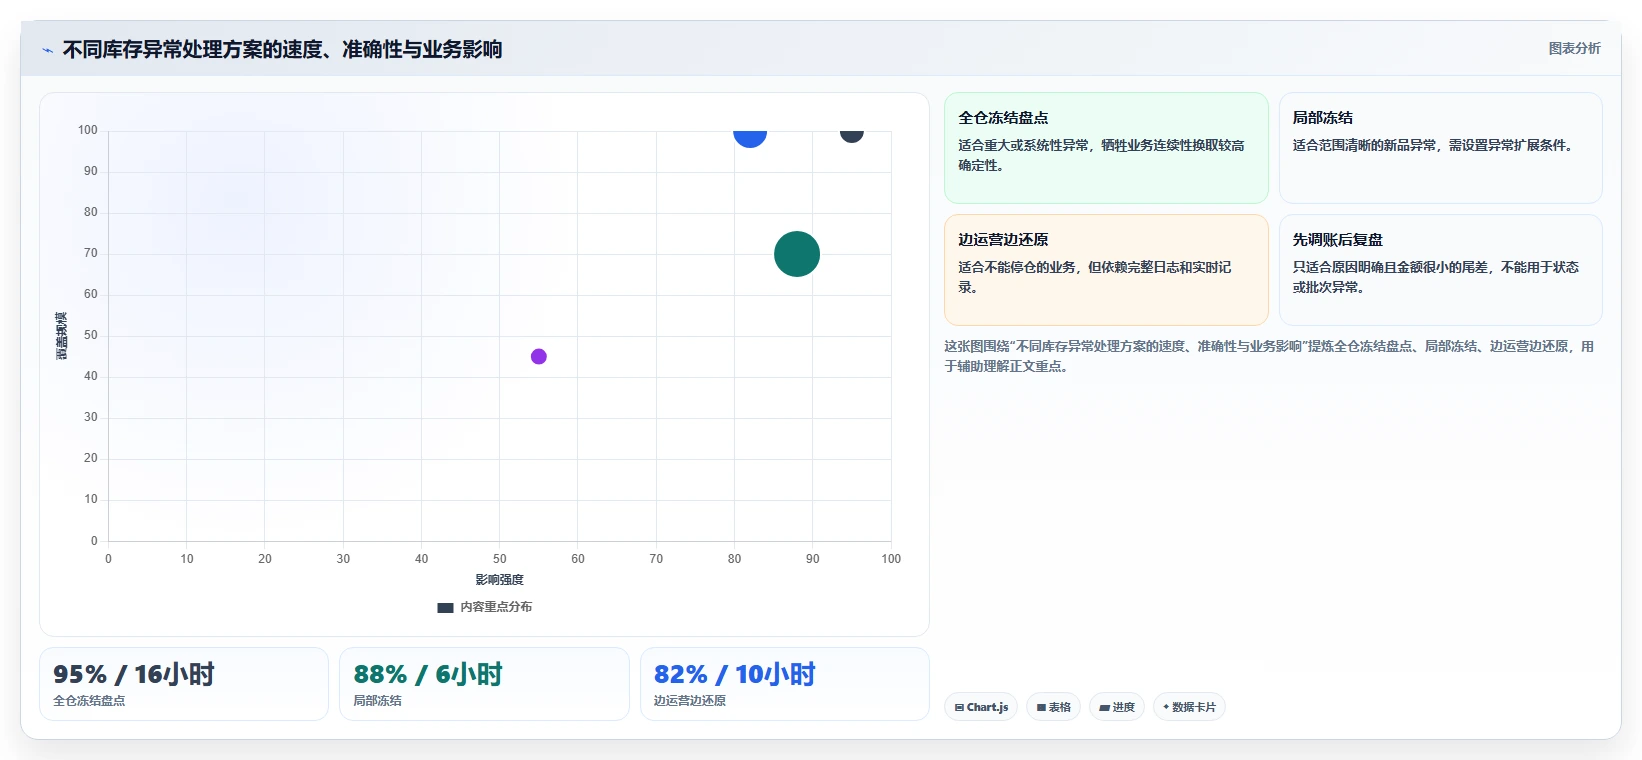
Task: Click the icon inside the Chart.js tag
Action: tap(959, 707)
